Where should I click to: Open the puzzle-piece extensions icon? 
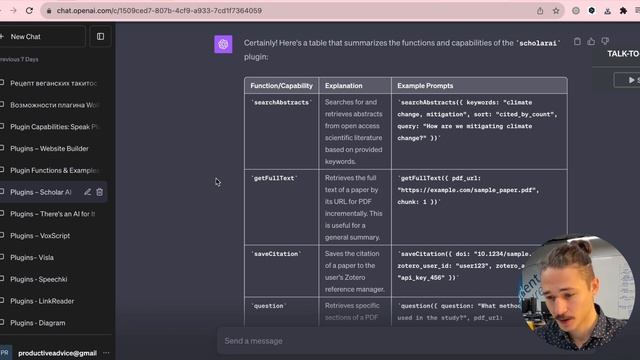(623, 11)
